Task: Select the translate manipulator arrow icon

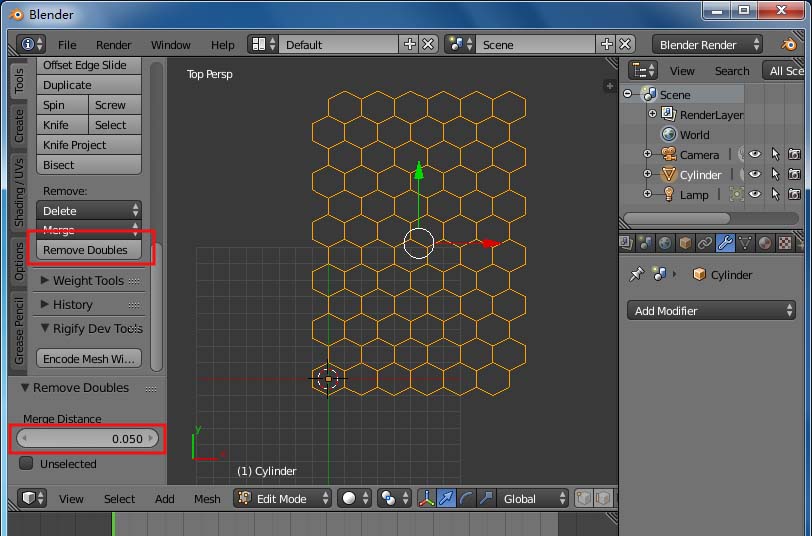Action: point(446,499)
